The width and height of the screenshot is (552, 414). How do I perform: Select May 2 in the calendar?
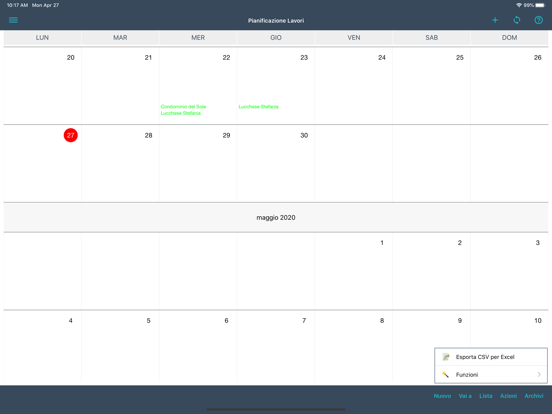[x=460, y=243]
